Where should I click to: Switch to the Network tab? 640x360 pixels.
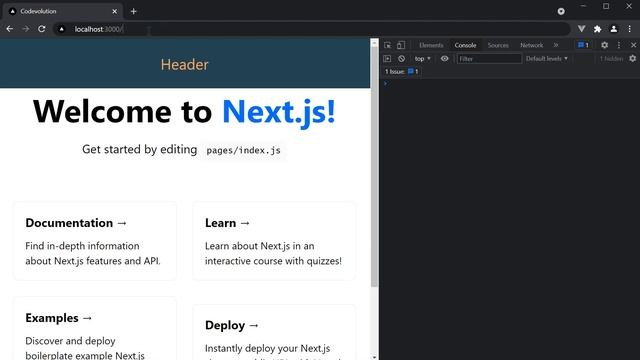531,45
